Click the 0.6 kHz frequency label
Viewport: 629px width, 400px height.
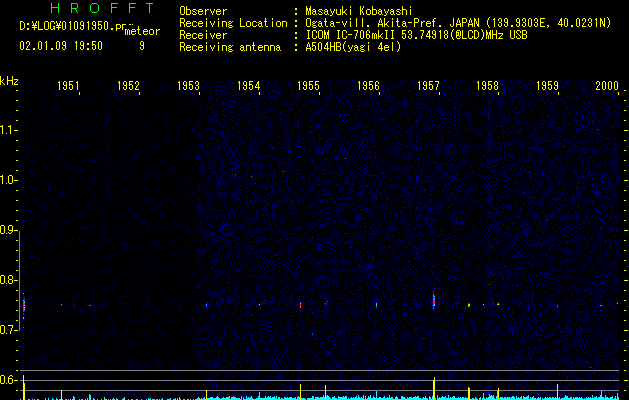[x=8, y=380]
